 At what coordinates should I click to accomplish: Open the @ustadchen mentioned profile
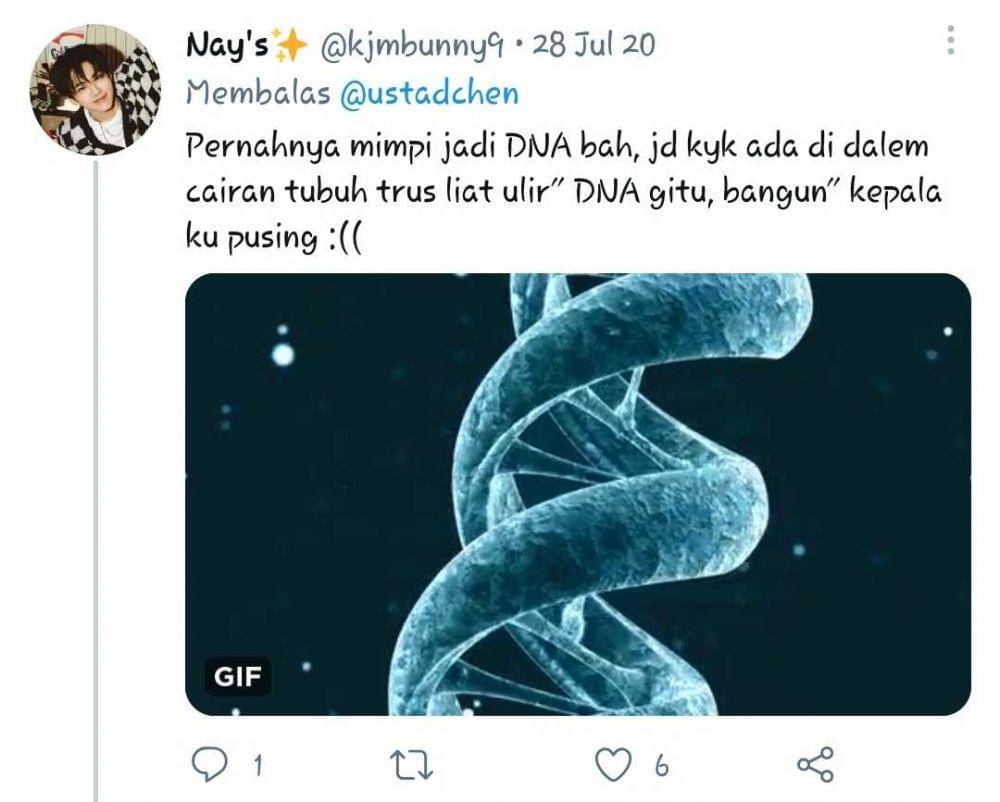pos(429,94)
